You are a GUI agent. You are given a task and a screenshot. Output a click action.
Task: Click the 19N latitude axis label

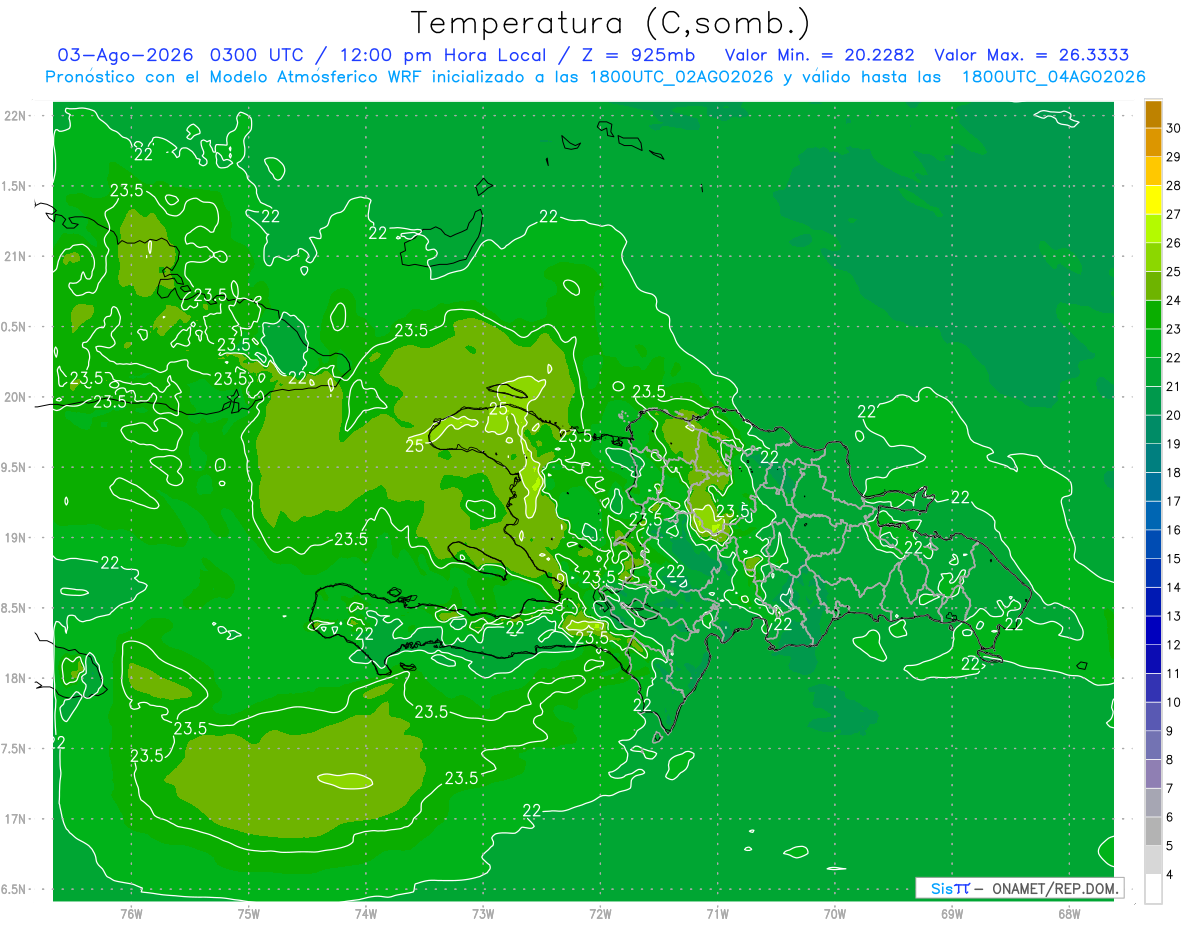coord(16,538)
